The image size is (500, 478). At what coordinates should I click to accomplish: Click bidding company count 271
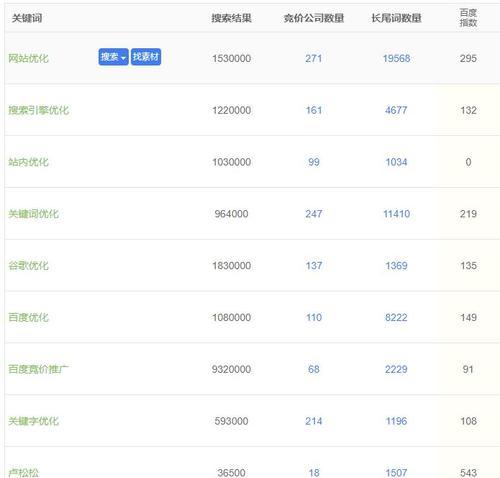click(x=314, y=58)
